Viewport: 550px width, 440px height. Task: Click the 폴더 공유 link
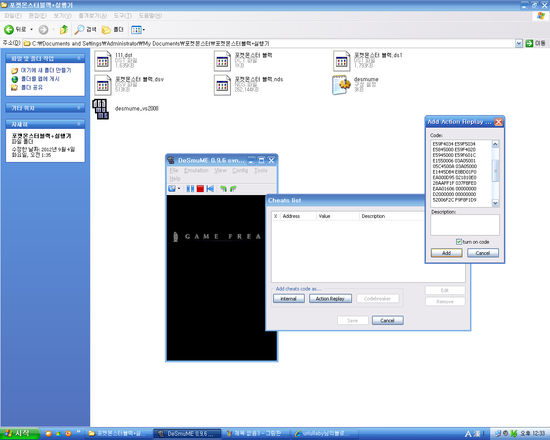(x=32, y=87)
